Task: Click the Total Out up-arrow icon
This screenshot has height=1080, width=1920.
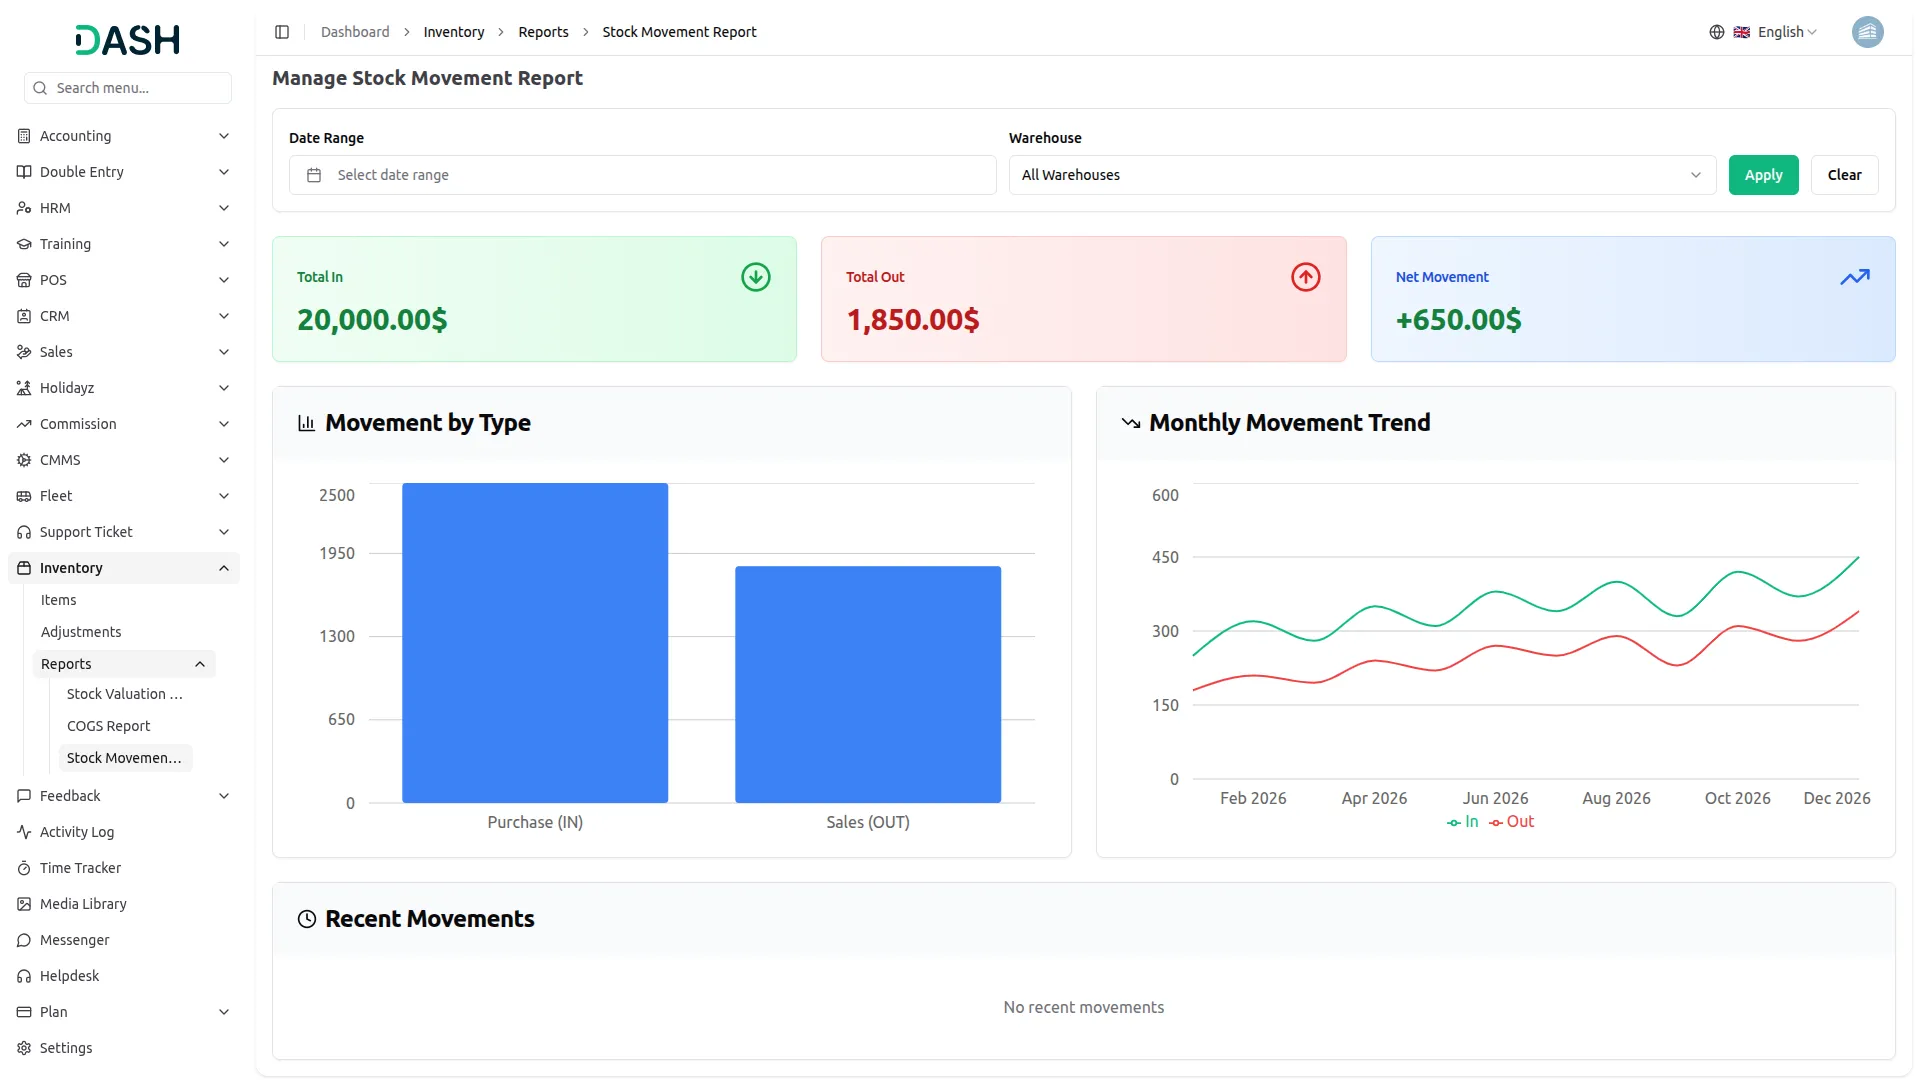Action: (x=1305, y=277)
